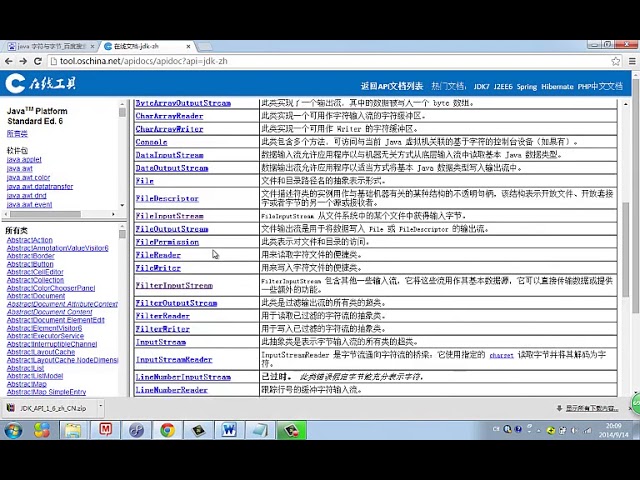
Task: Open the Console class link
Action: [151, 142]
